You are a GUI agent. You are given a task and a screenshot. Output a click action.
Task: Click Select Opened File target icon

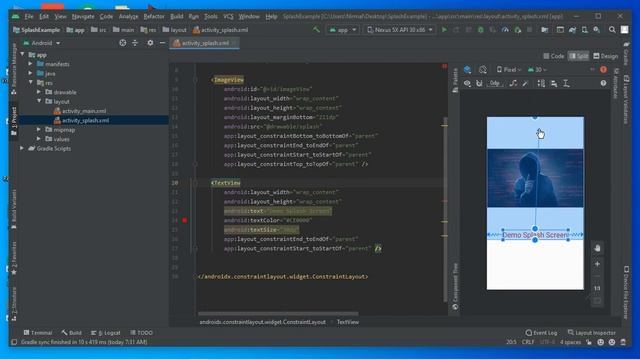click(x=122, y=43)
